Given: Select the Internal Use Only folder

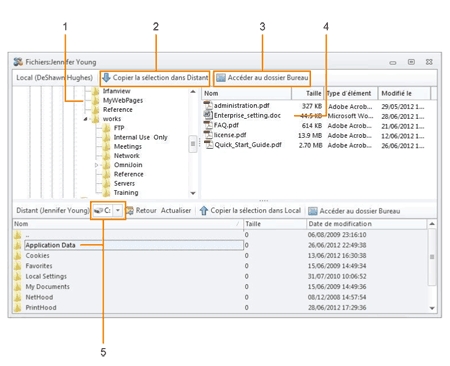Looking at the screenshot, I should pos(140,137).
